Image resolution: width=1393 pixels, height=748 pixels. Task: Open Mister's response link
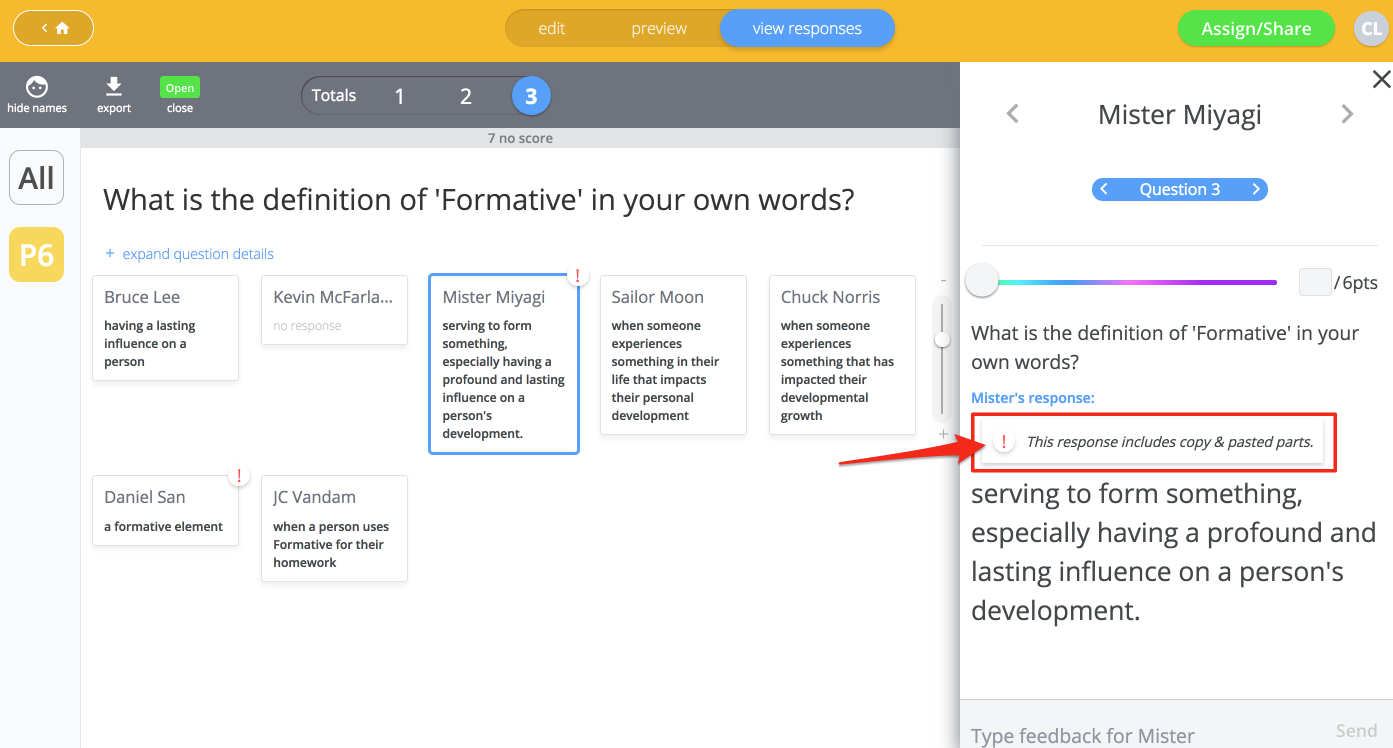click(1032, 397)
